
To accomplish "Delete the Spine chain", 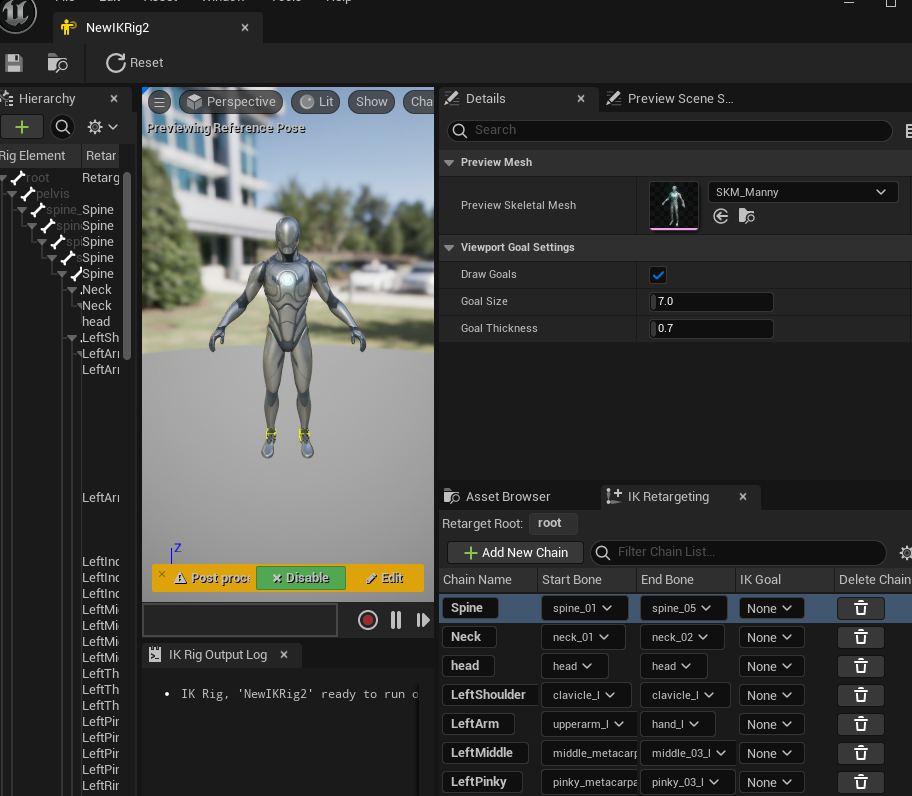I will tap(861, 608).
